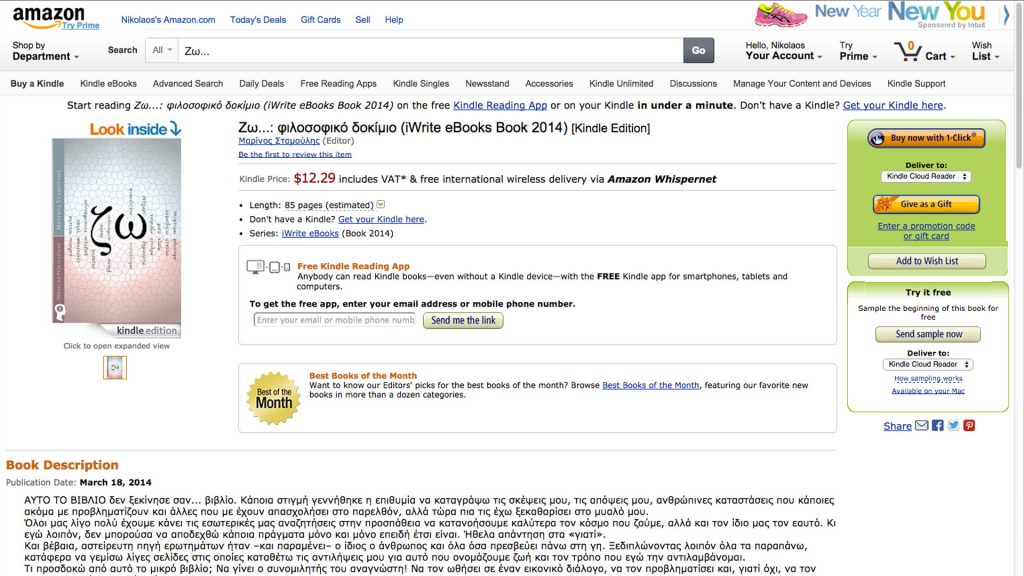Screen dimensions: 1024x576
Task: Open the Deliver to dropdown under Buy now
Action: (926, 176)
